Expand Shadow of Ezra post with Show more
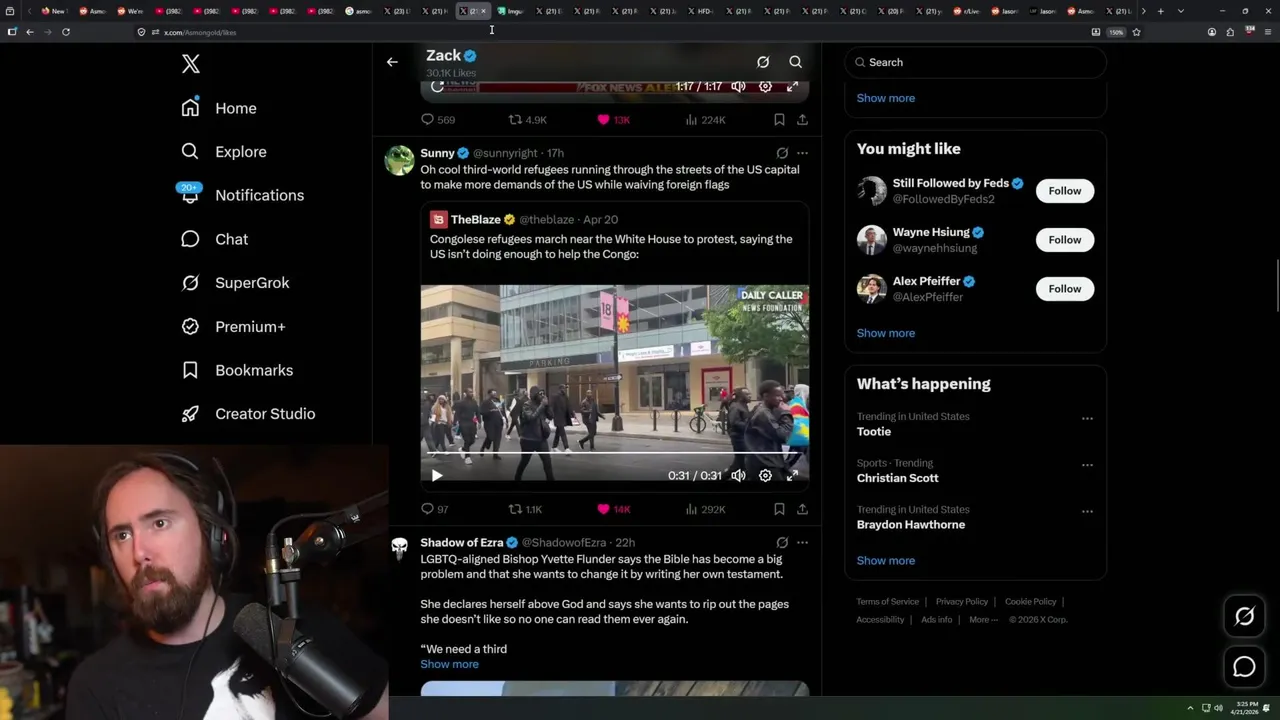Screen dimensions: 1280x720 (x=449, y=664)
